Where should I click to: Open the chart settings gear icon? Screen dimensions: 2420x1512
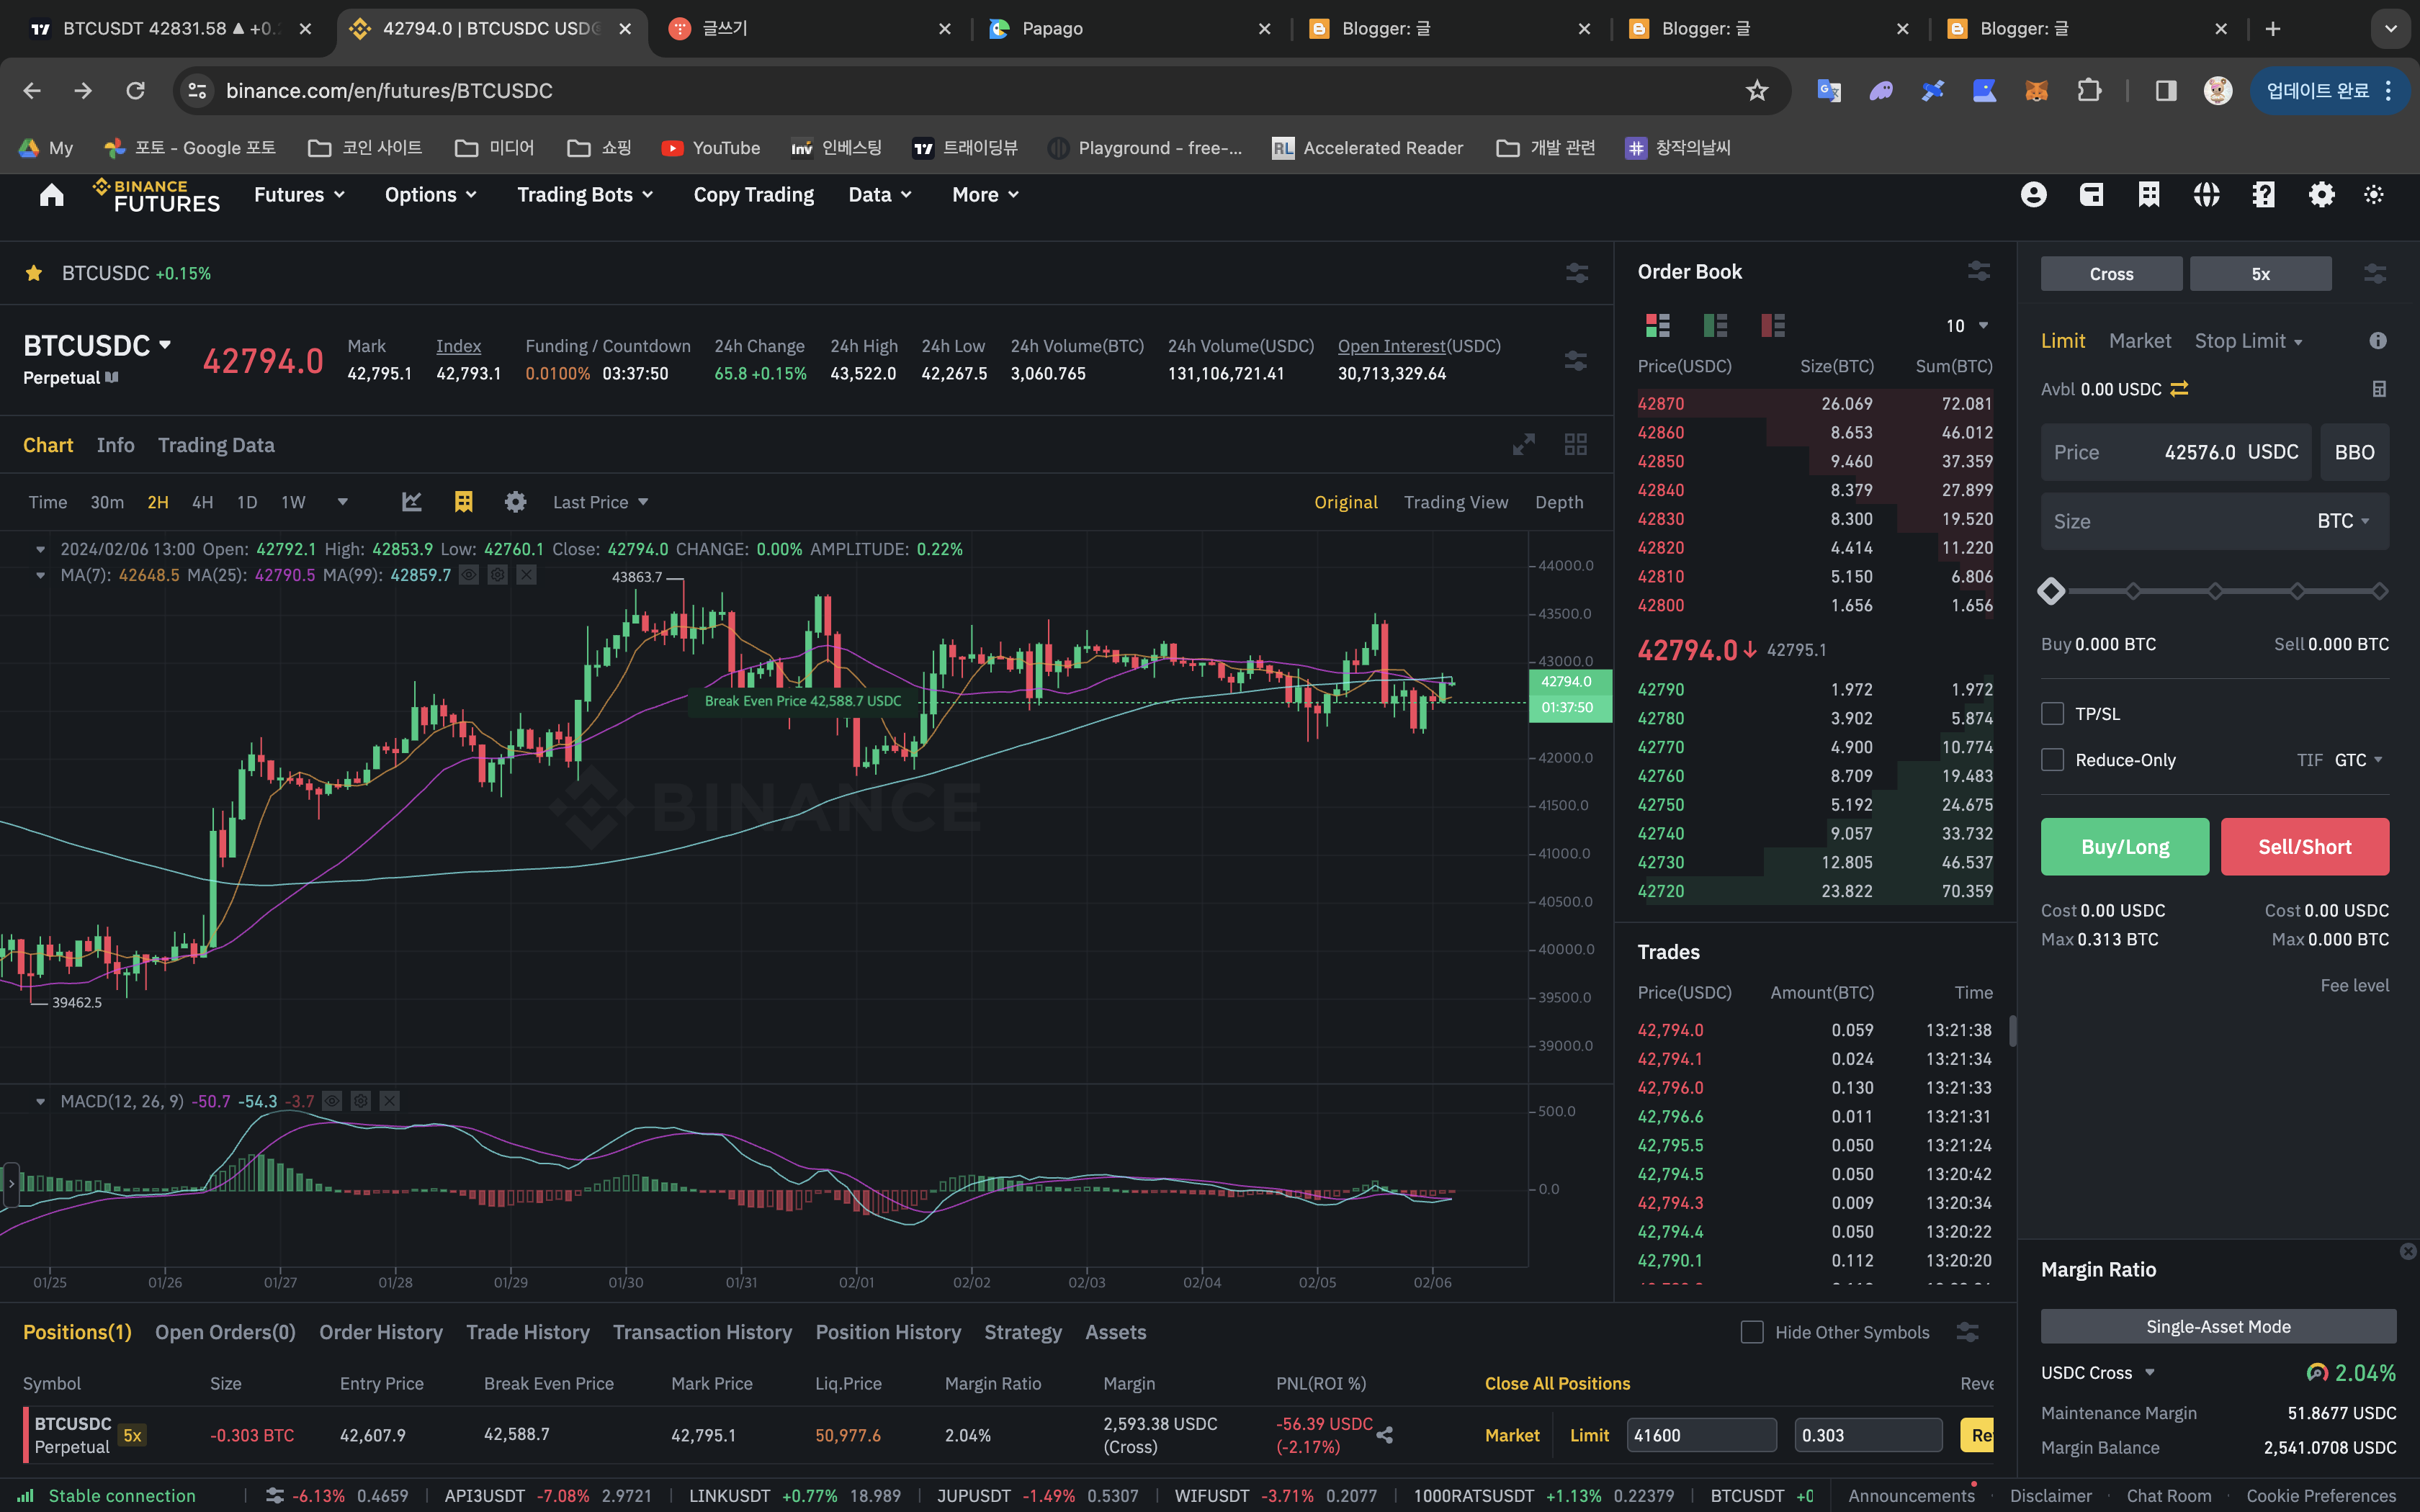point(515,502)
